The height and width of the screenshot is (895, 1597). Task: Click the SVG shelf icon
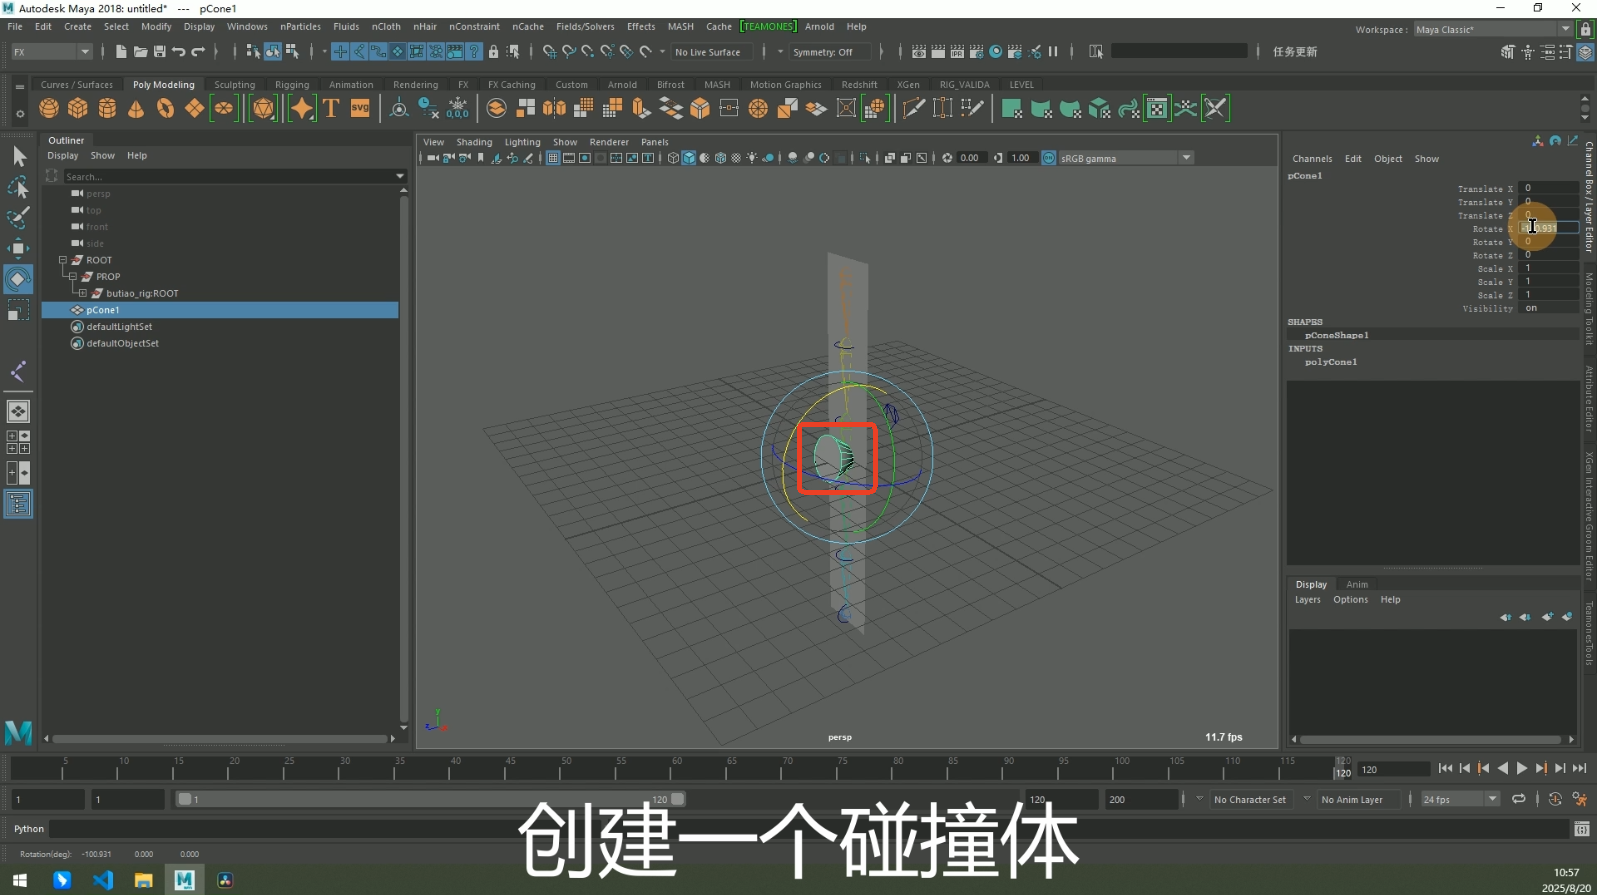360,108
